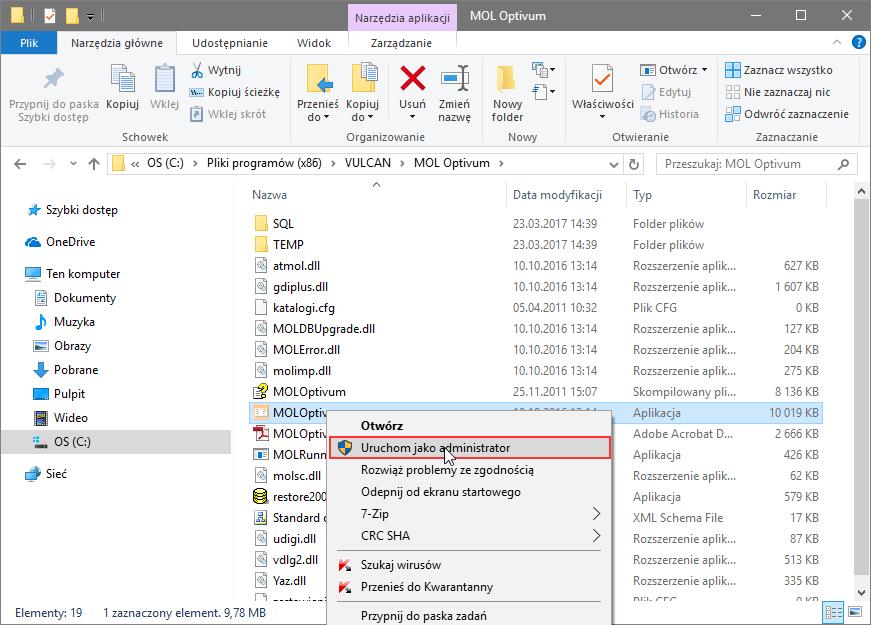Click the Kopiuj (copy) ribbon icon

(x=122, y=78)
